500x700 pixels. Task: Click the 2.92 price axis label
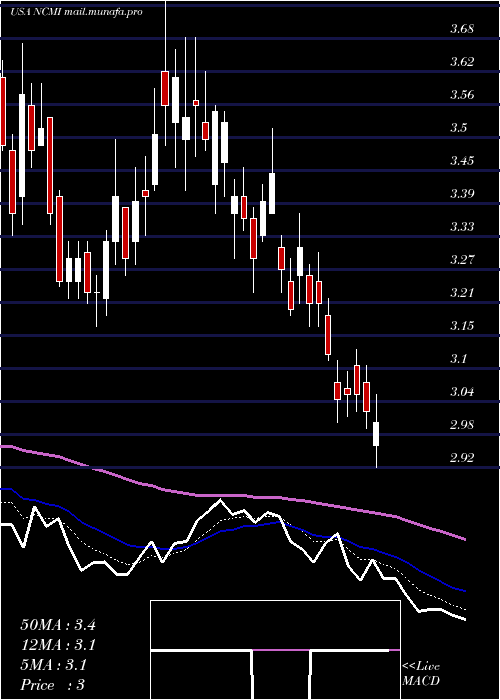461,457
